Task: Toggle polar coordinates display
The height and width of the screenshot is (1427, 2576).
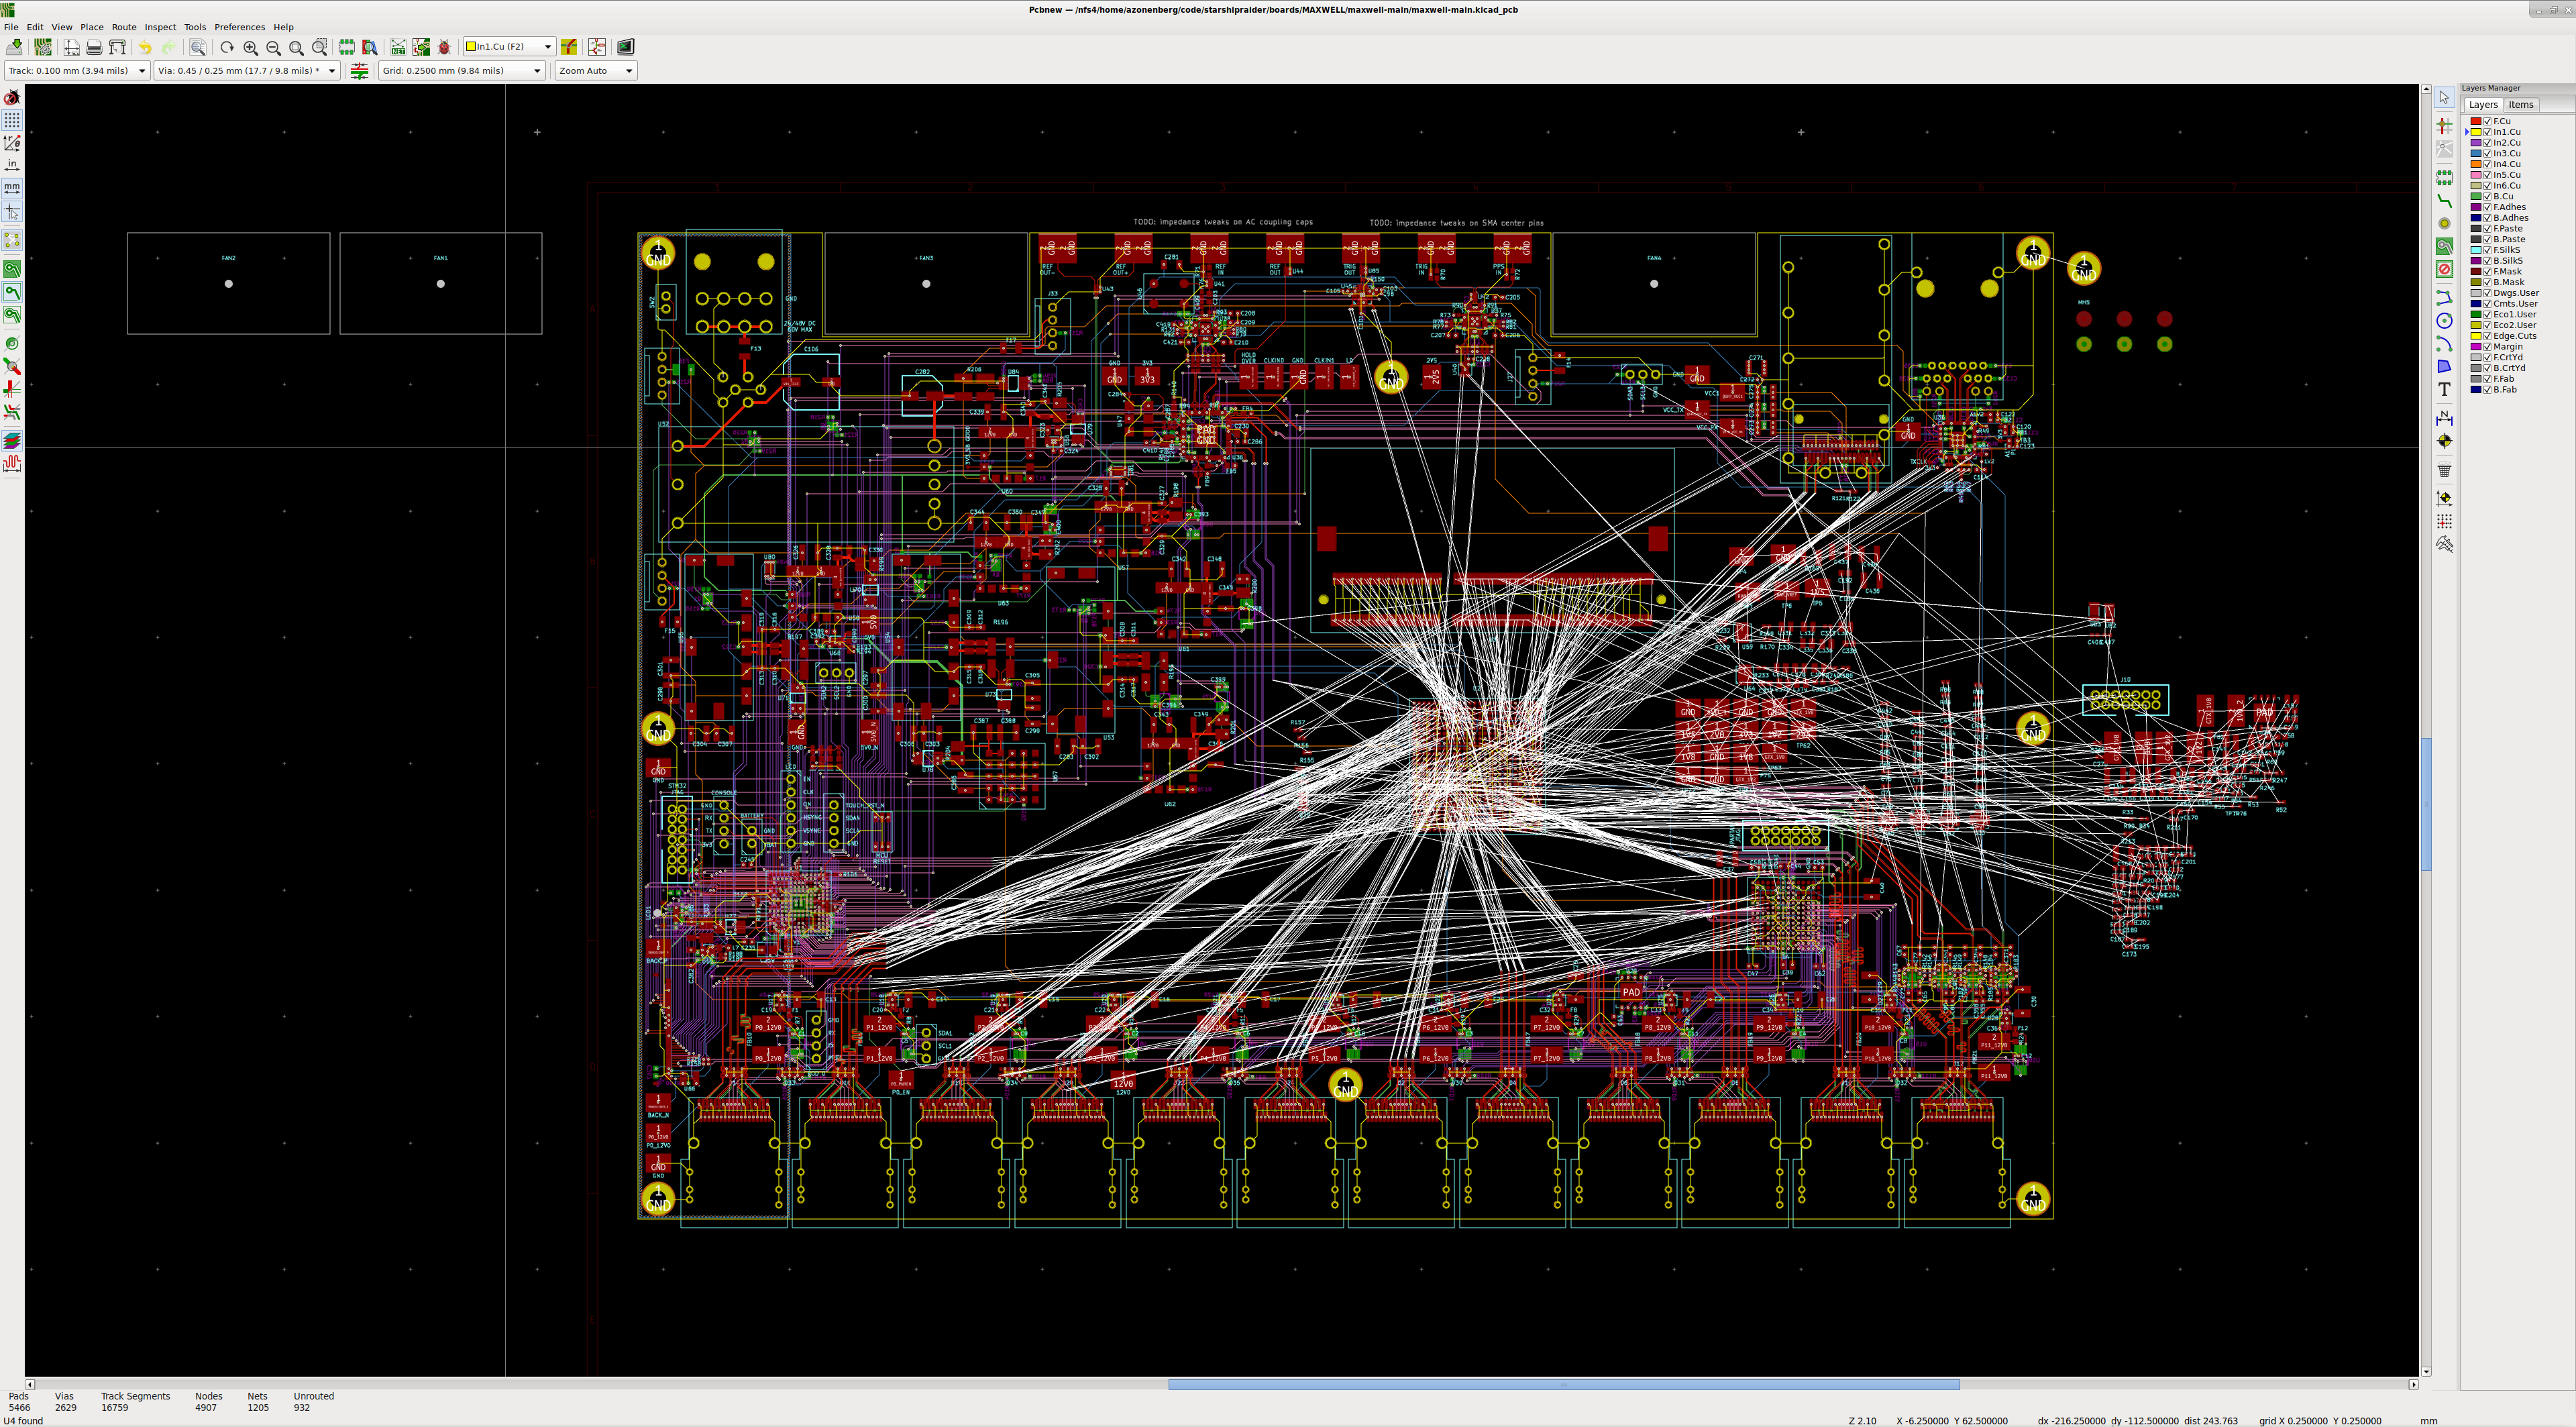Action: (x=12, y=143)
